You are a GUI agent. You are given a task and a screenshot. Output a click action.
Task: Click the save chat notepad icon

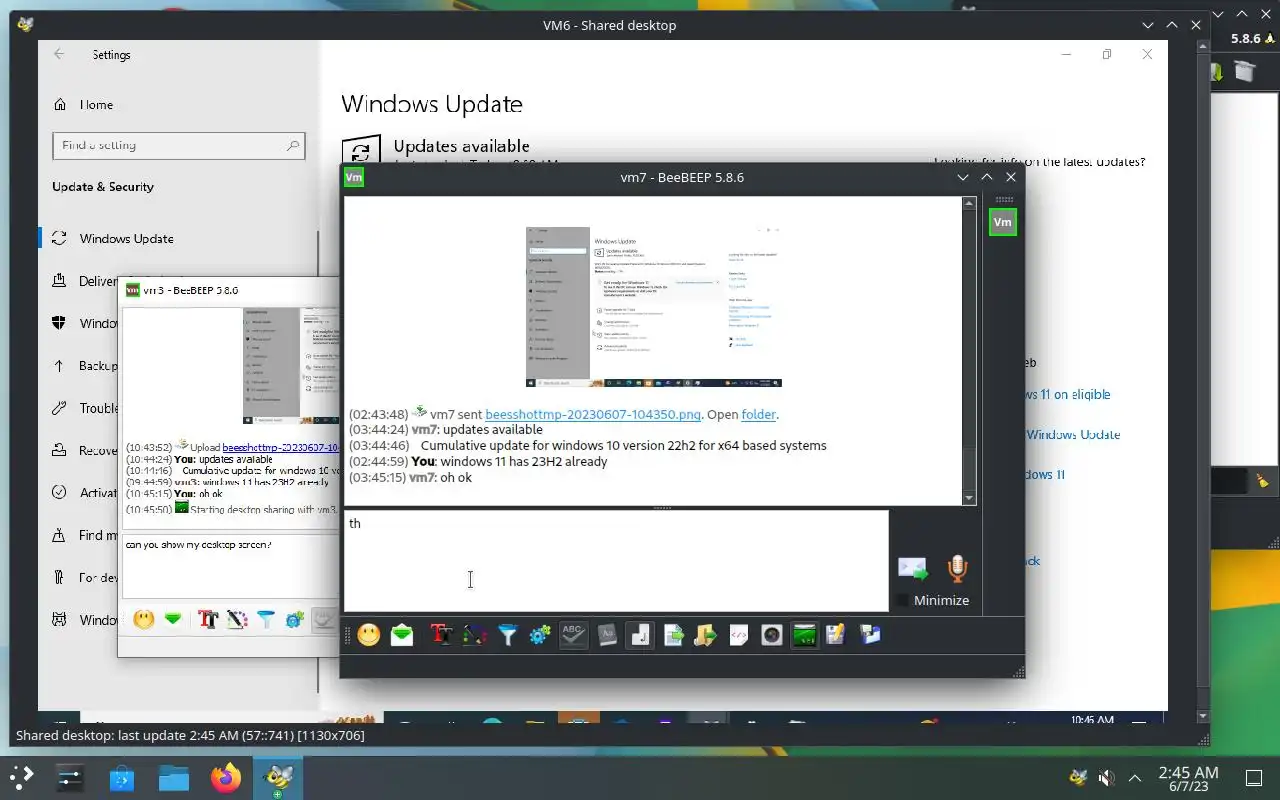(x=836, y=635)
